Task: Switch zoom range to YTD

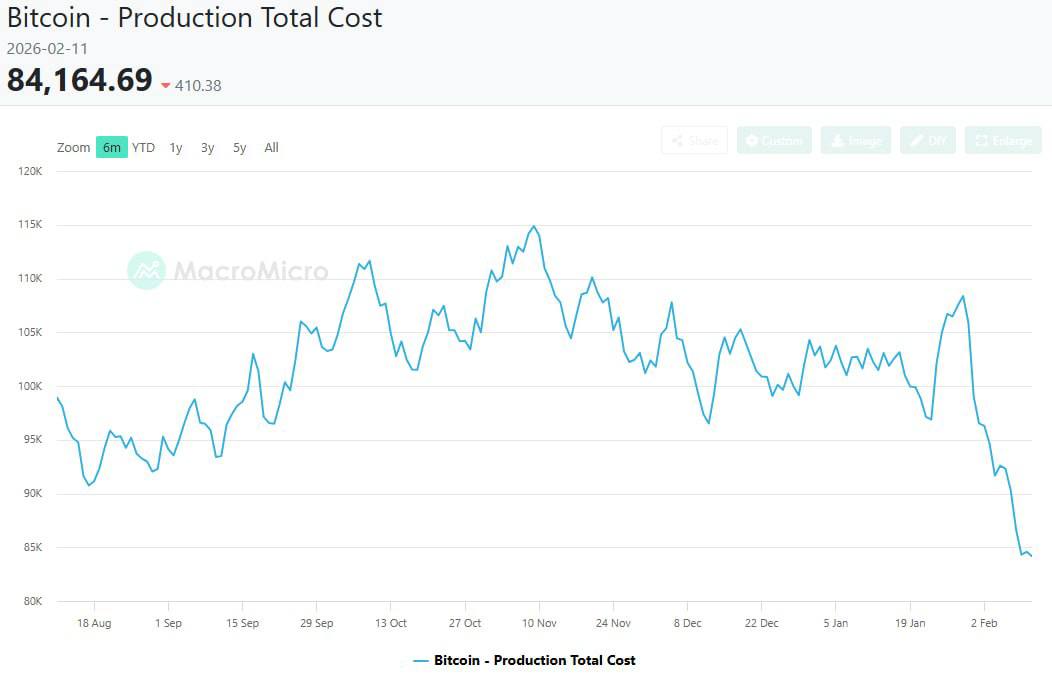Action: 144,148
